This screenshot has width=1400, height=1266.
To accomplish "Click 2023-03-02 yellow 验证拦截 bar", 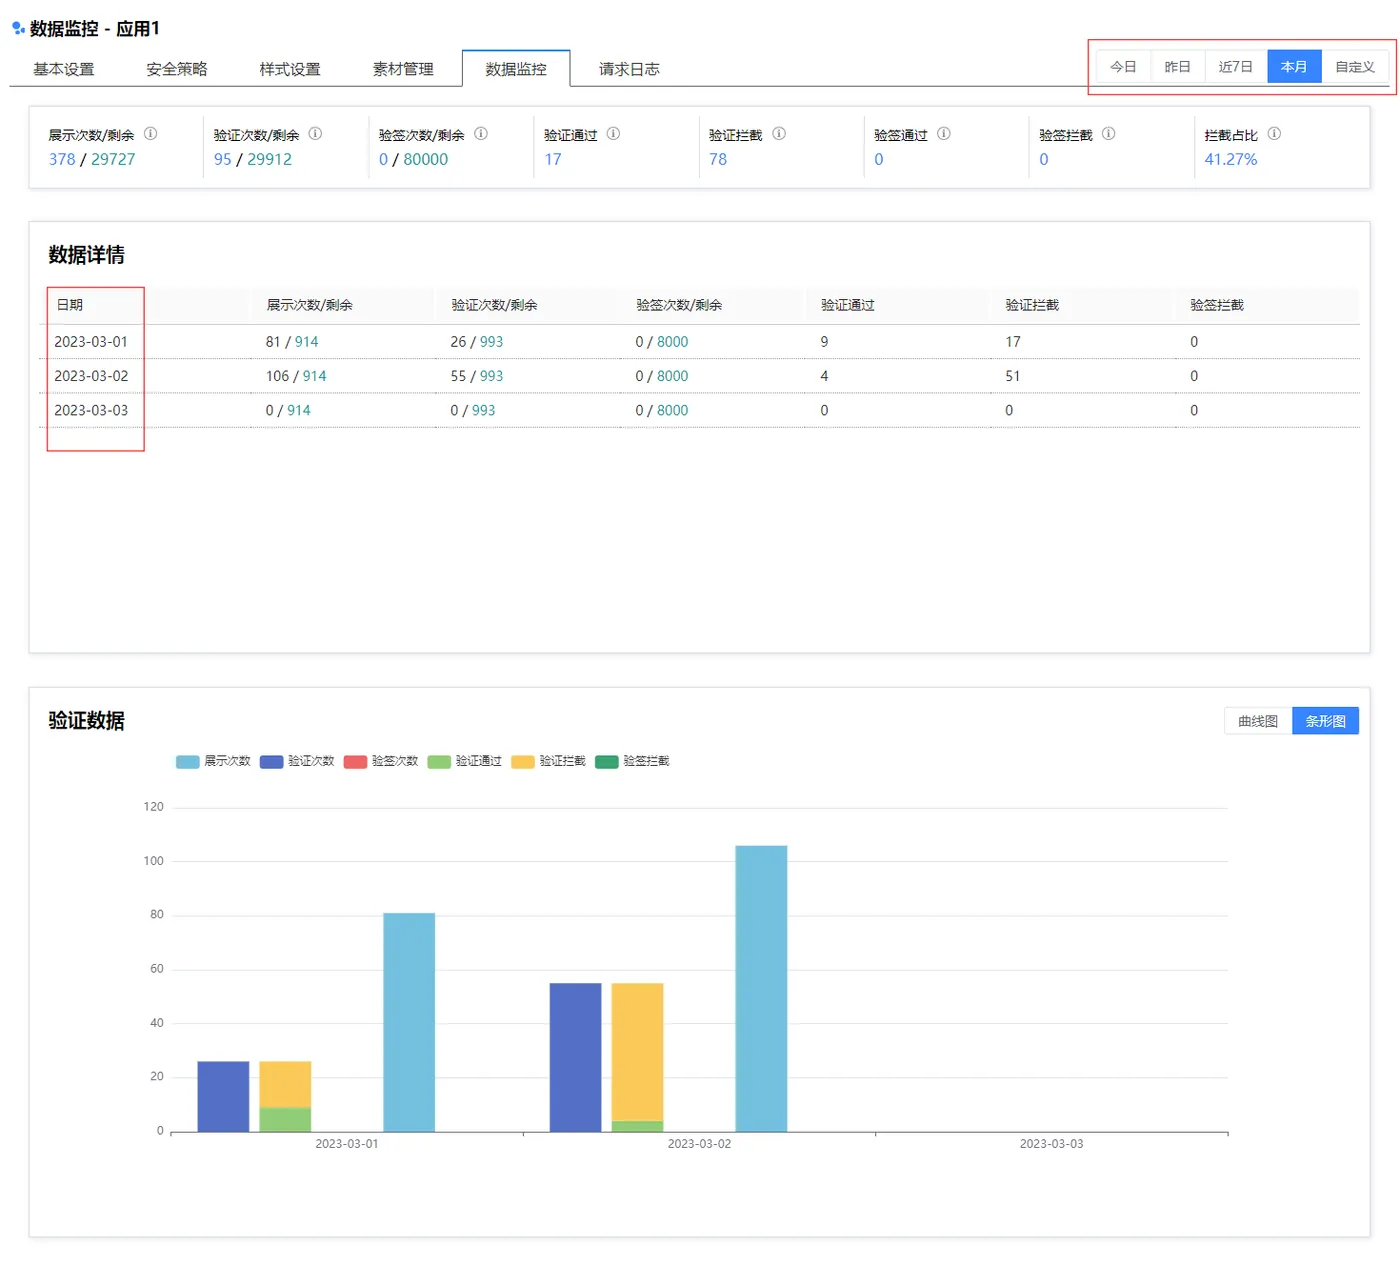I will [637, 1052].
